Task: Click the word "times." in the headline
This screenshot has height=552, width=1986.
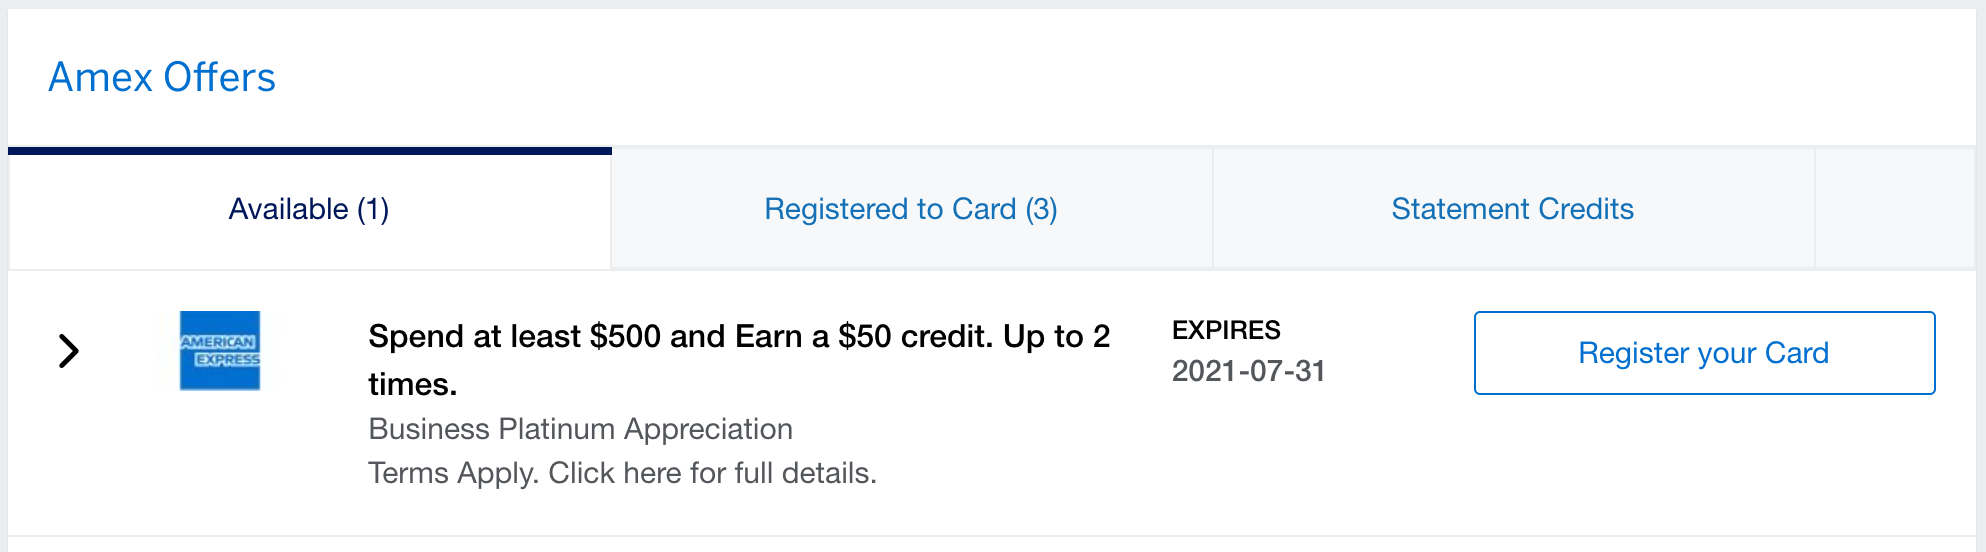Action: pos(412,385)
